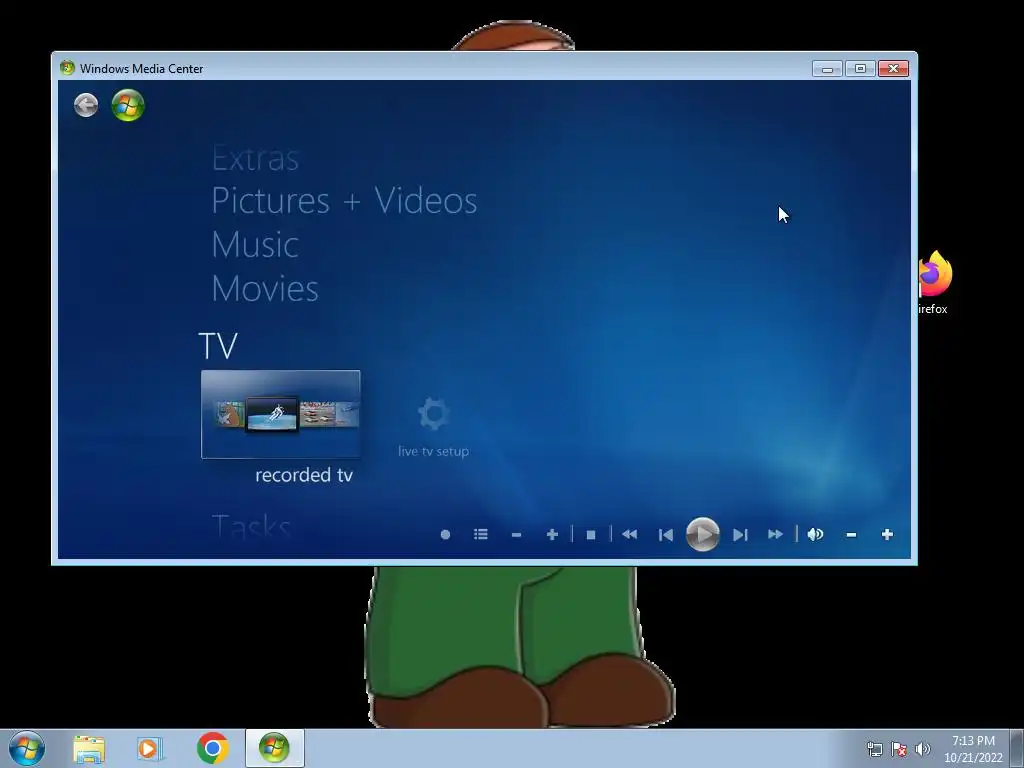Skip forward to next track
Image resolution: width=1024 pixels, height=768 pixels.
pos(740,535)
